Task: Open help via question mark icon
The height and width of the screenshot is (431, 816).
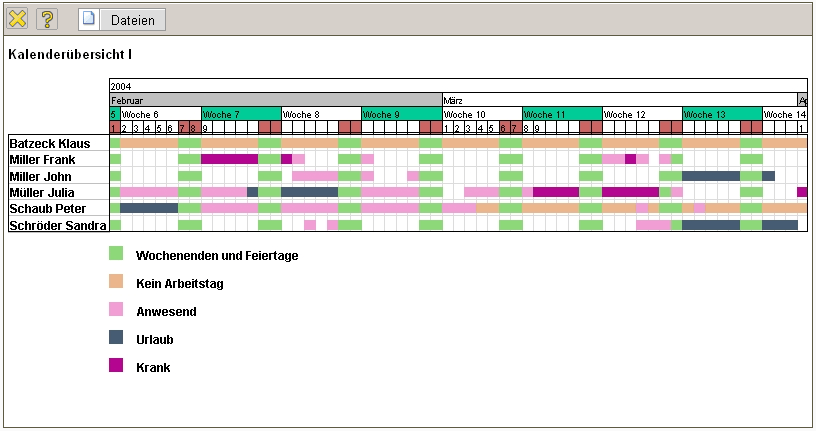Action: point(47,19)
